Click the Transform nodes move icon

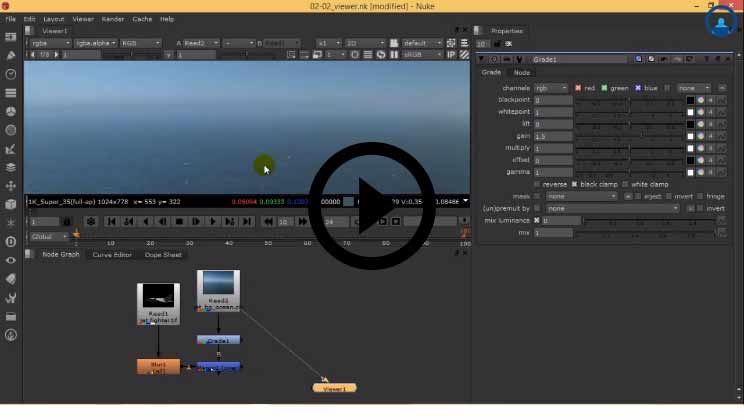coord(11,185)
